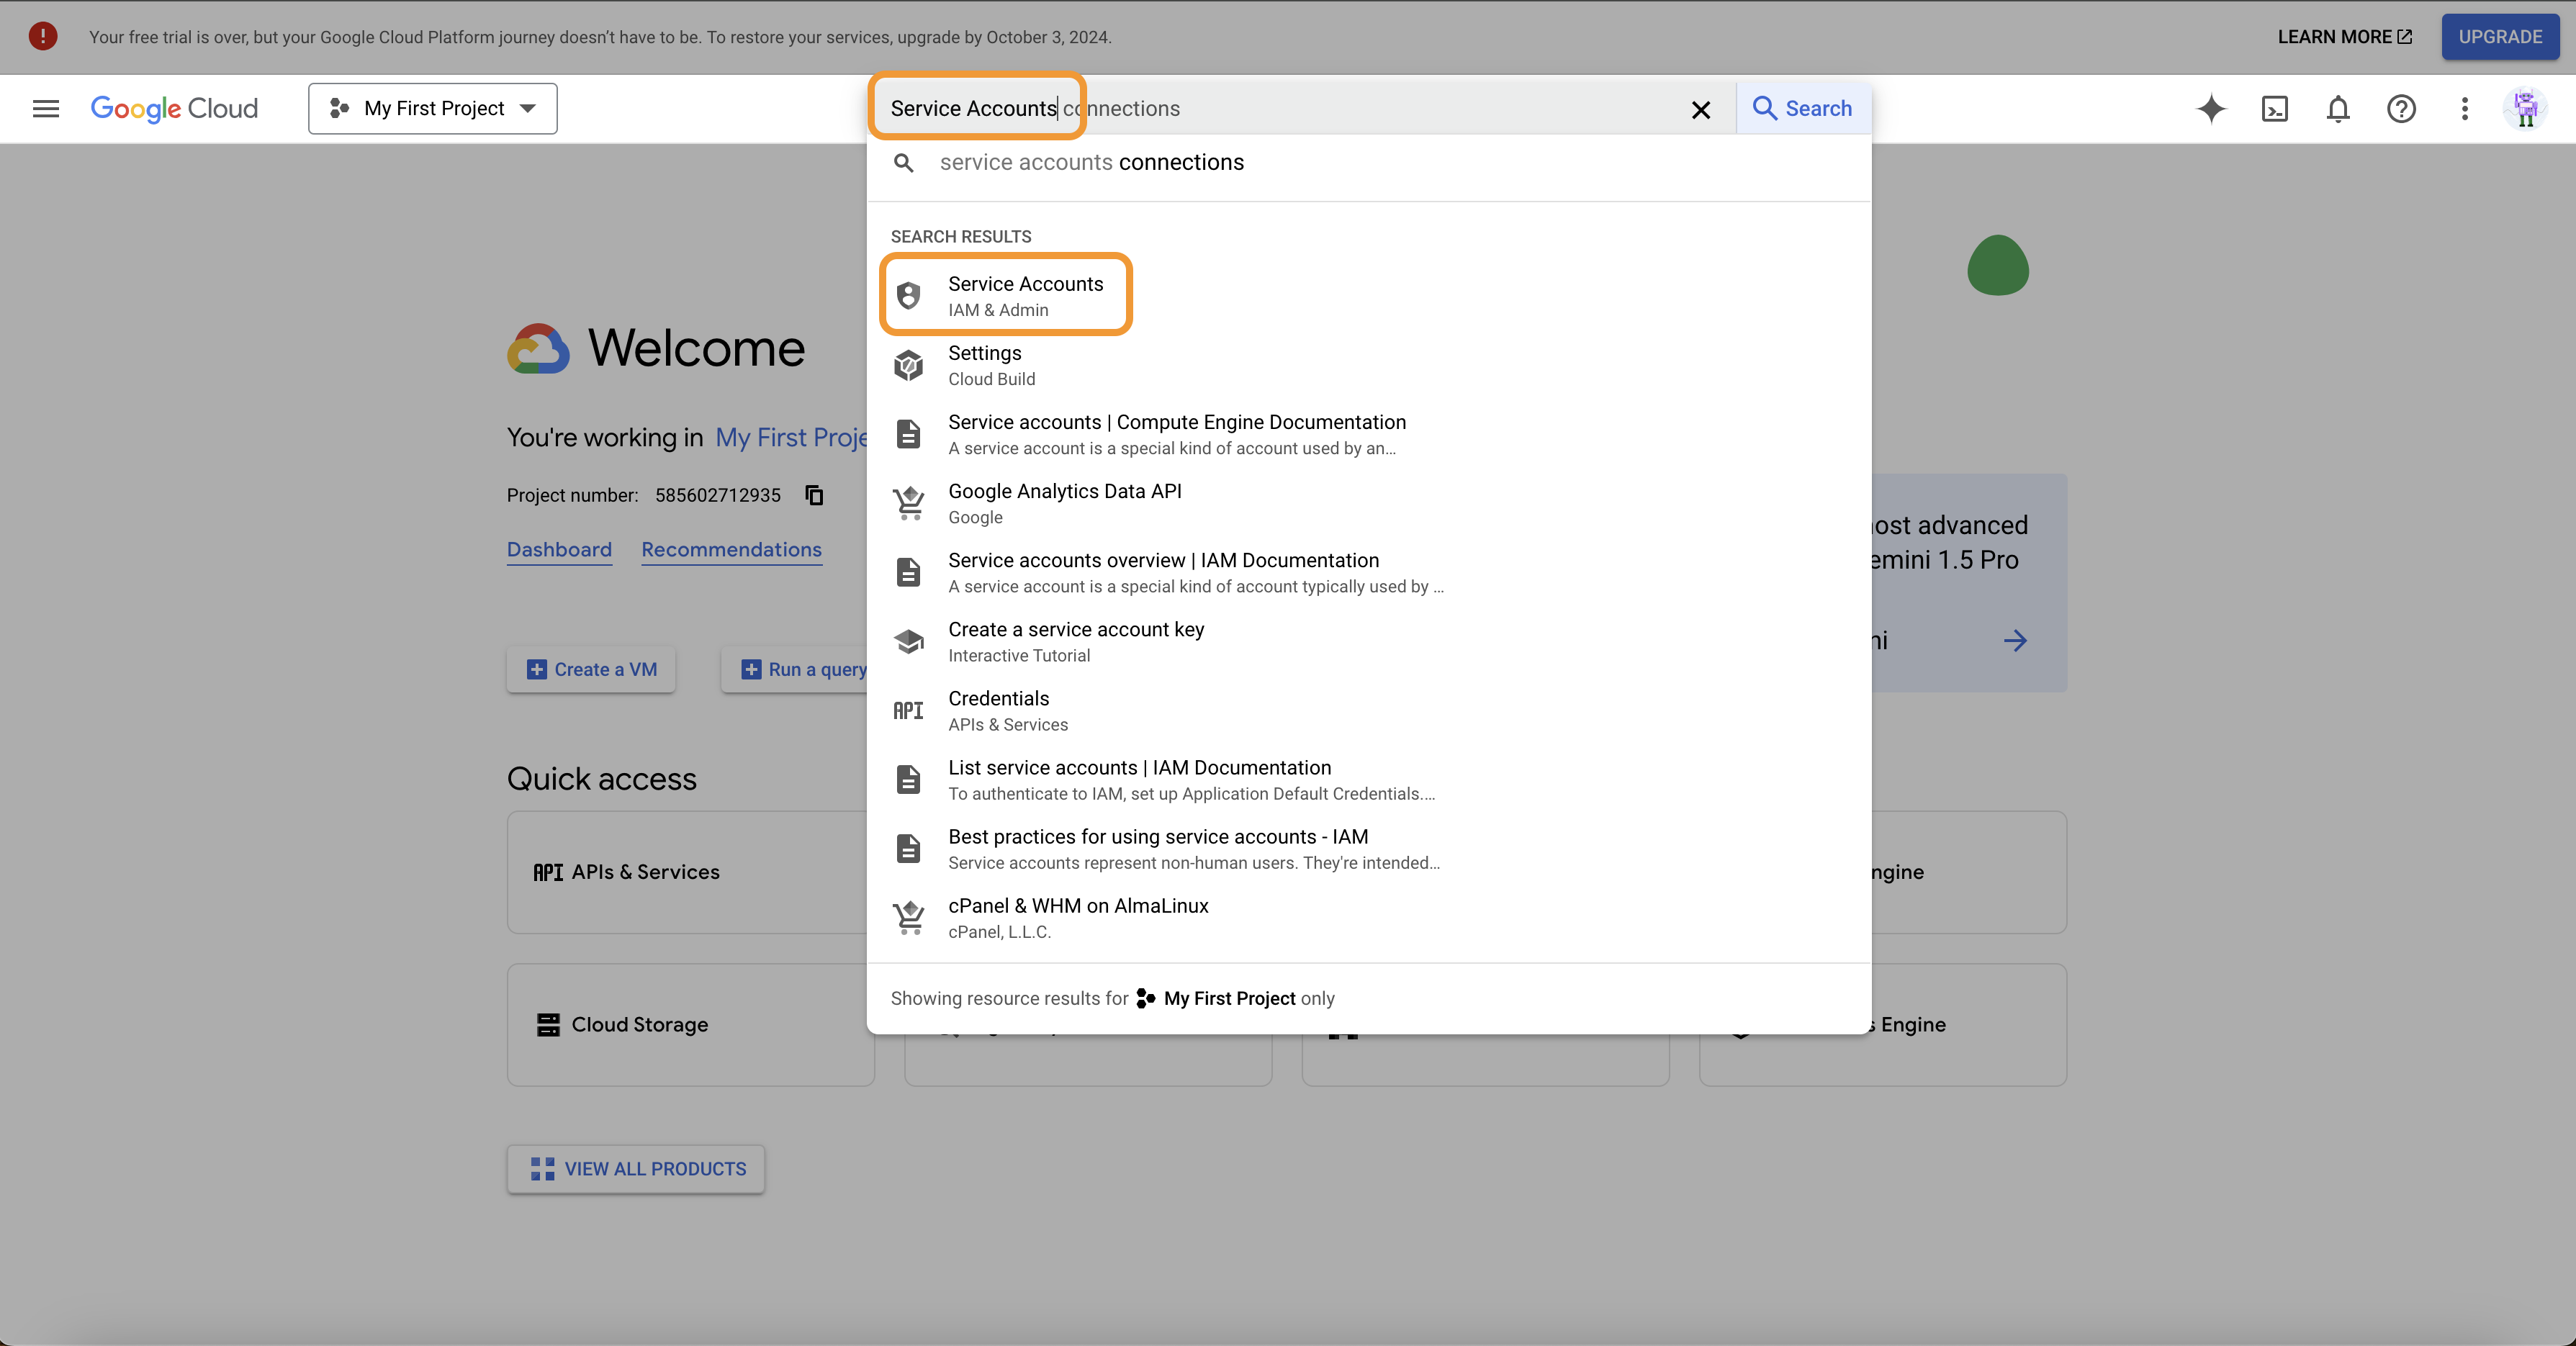This screenshot has height=1346, width=2576.
Task: Click document icon beside List service accounts
Action: [x=908, y=779]
